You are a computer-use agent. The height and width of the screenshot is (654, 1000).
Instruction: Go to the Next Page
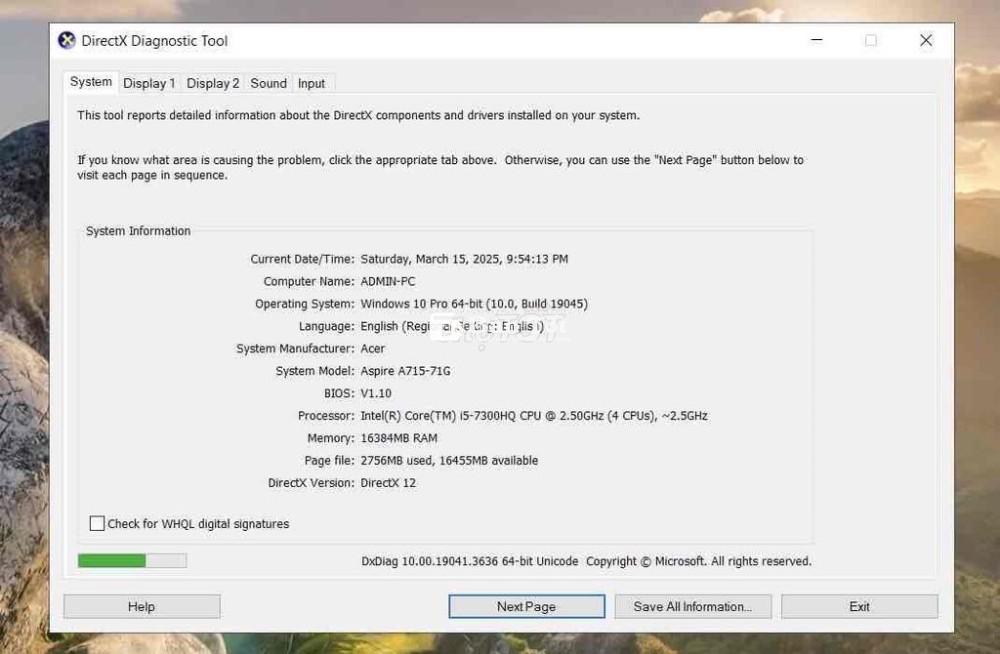click(526, 607)
